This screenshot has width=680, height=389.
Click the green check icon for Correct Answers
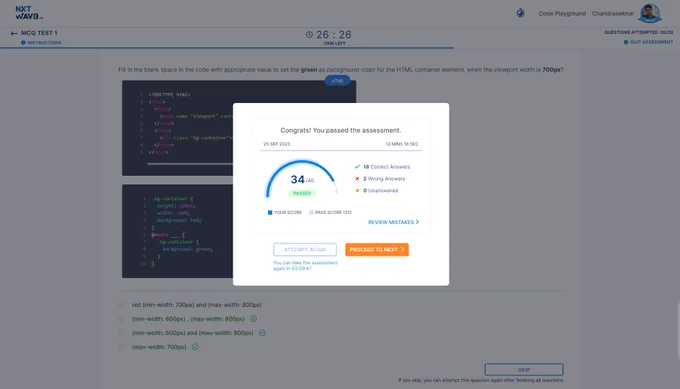coord(357,167)
